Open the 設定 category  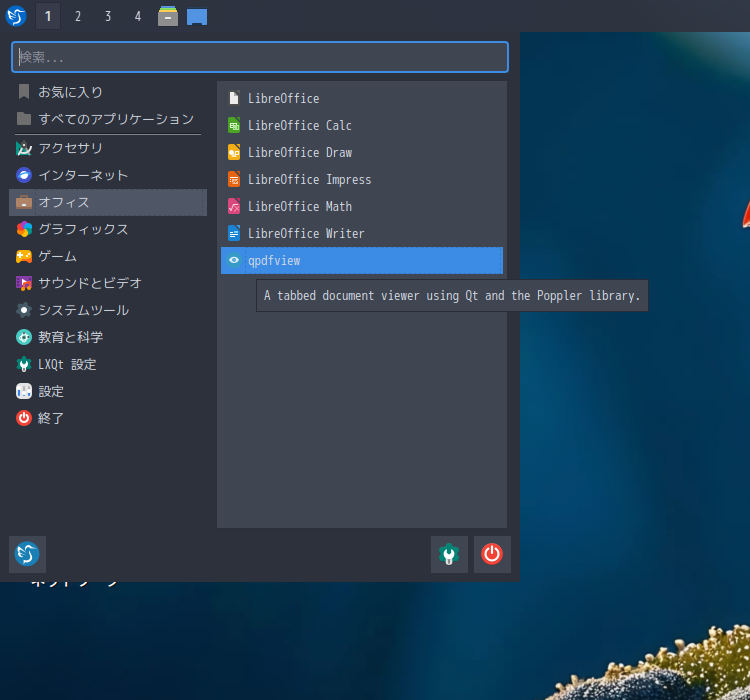click(x=108, y=391)
